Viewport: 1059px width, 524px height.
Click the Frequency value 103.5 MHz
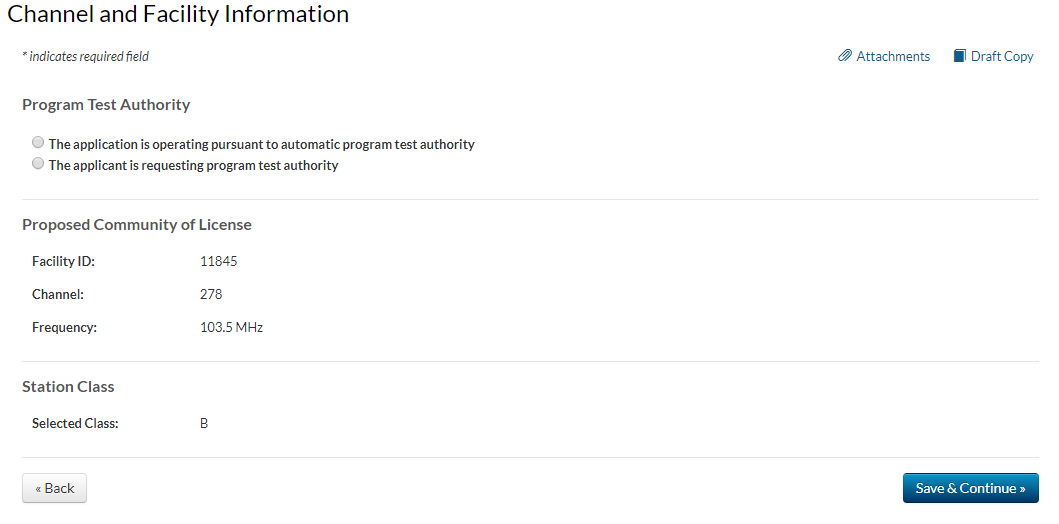point(231,327)
